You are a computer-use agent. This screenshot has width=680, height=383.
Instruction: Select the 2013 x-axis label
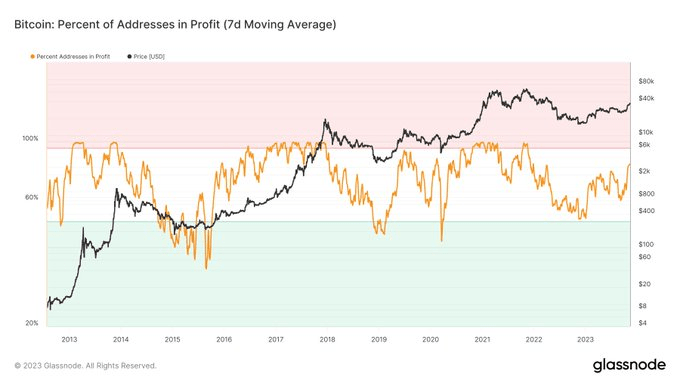[69, 339]
